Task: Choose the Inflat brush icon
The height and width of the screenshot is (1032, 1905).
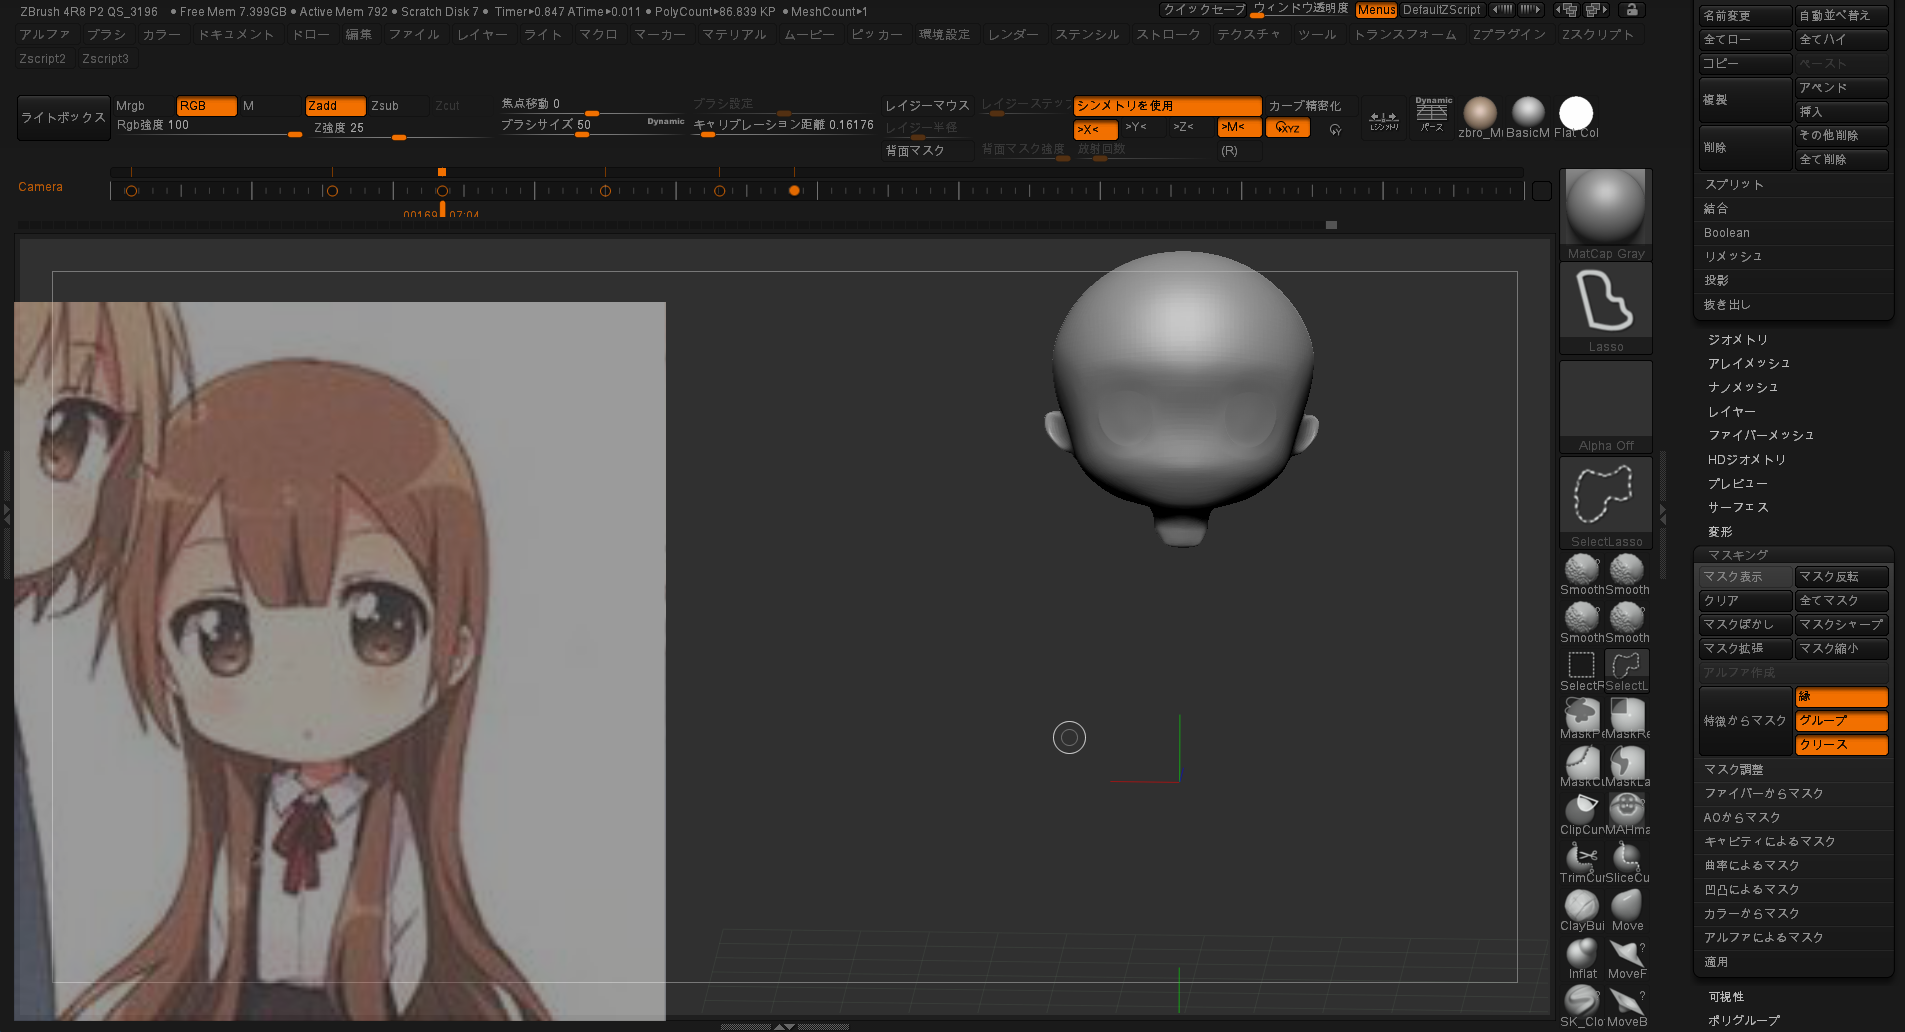Action: point(1581,954)
